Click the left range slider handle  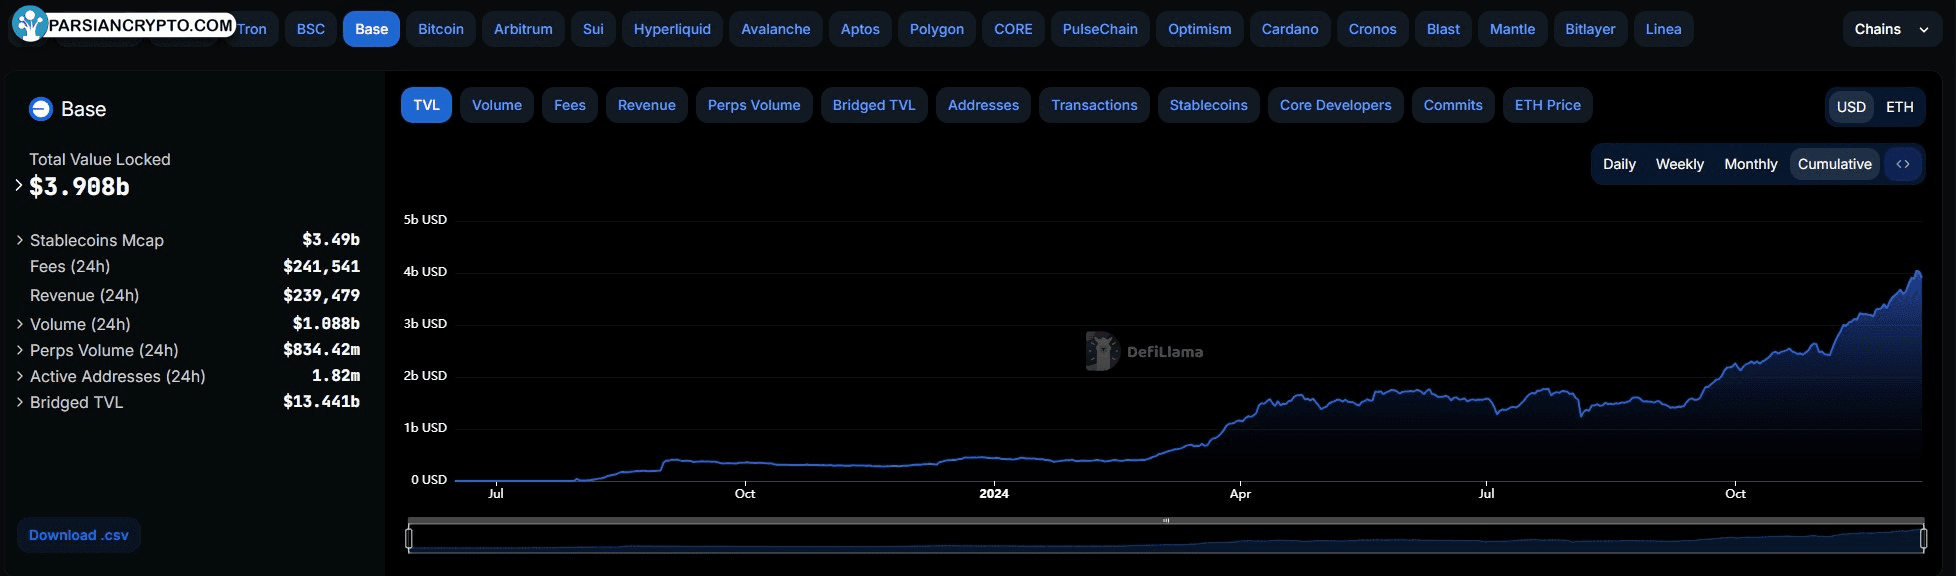[x=409, y=538]
